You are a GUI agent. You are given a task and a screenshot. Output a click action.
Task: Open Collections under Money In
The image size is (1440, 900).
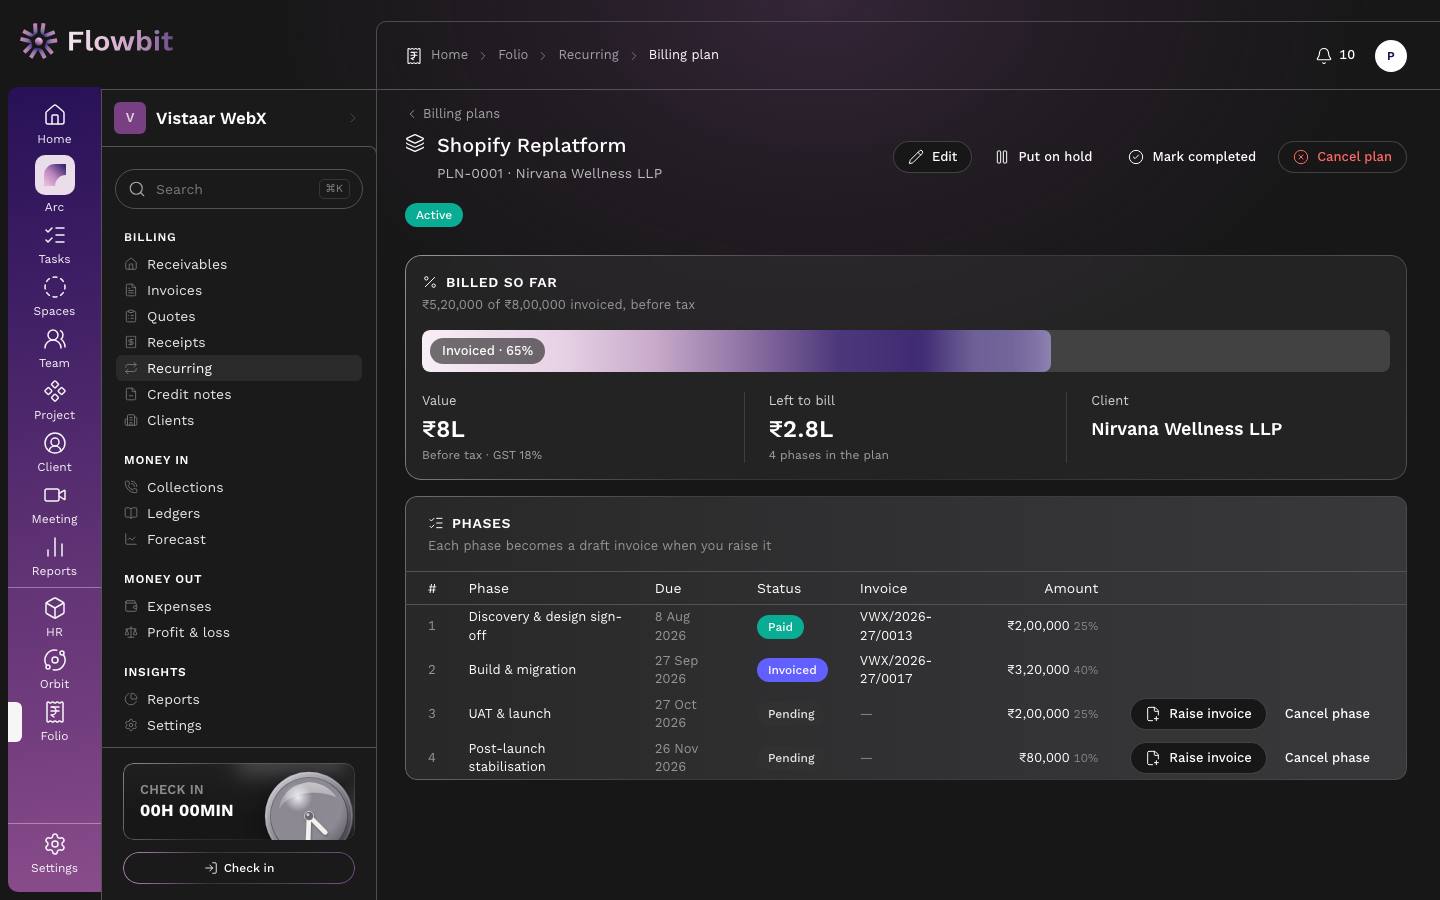click(x=239, y=487)
